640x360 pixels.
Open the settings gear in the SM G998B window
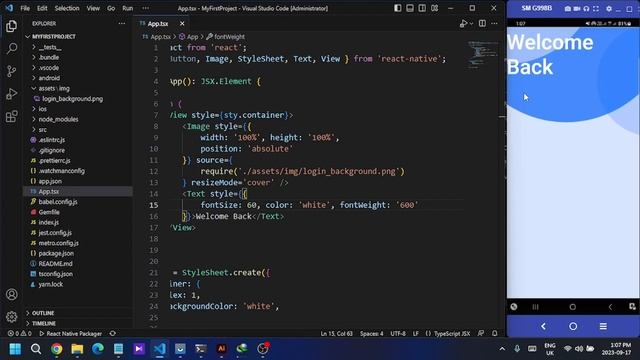coord(609,9)
